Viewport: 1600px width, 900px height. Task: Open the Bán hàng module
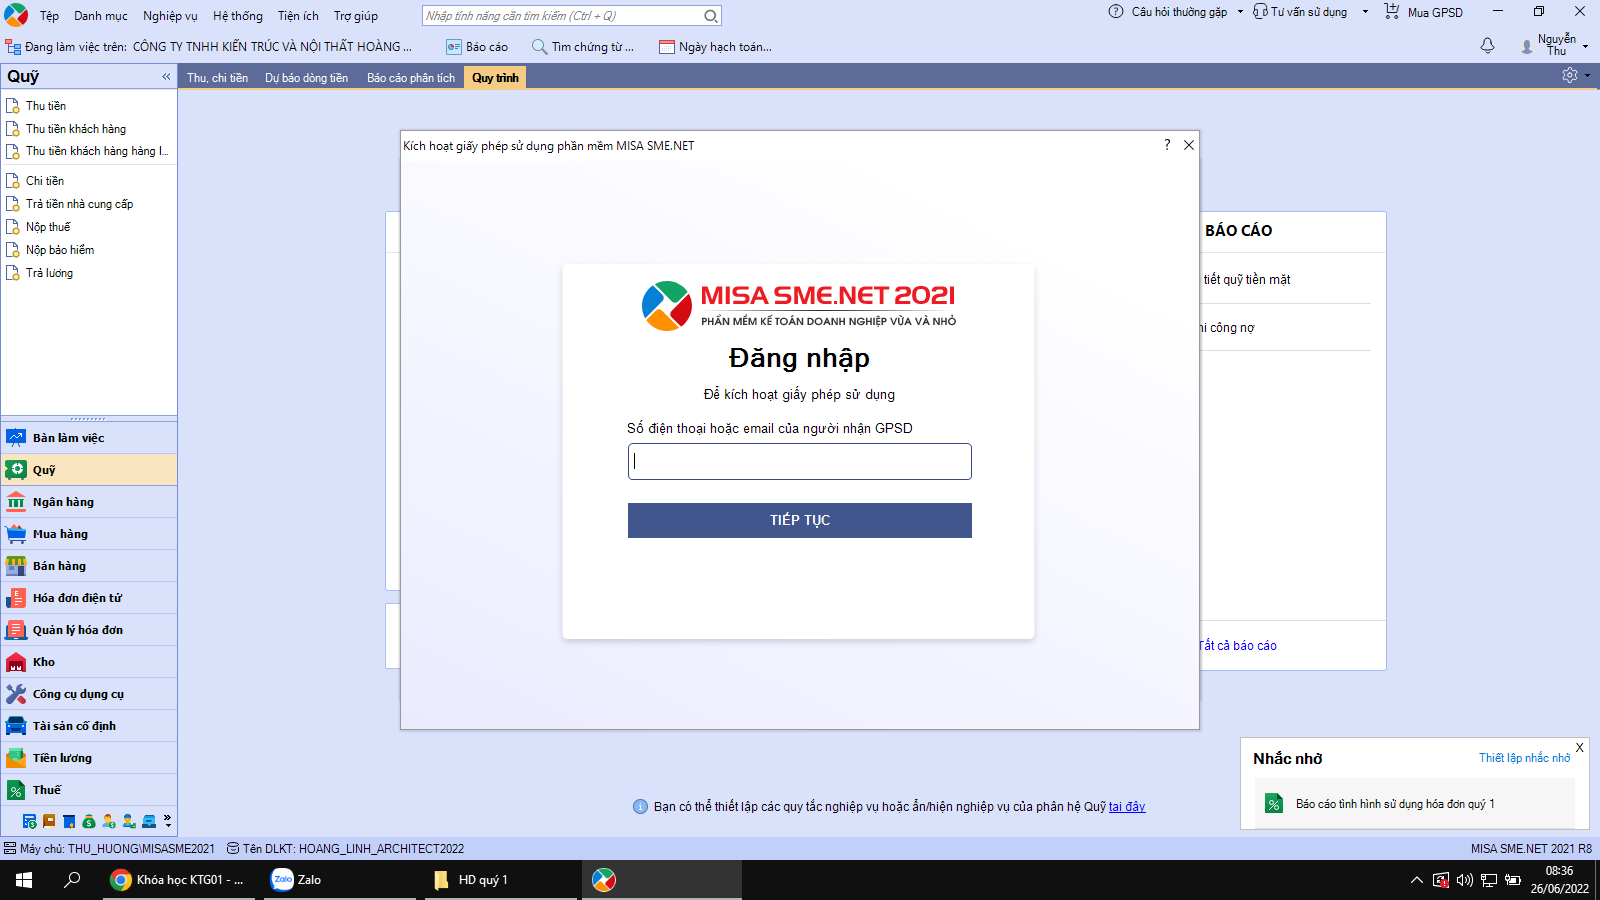point(88,566)
